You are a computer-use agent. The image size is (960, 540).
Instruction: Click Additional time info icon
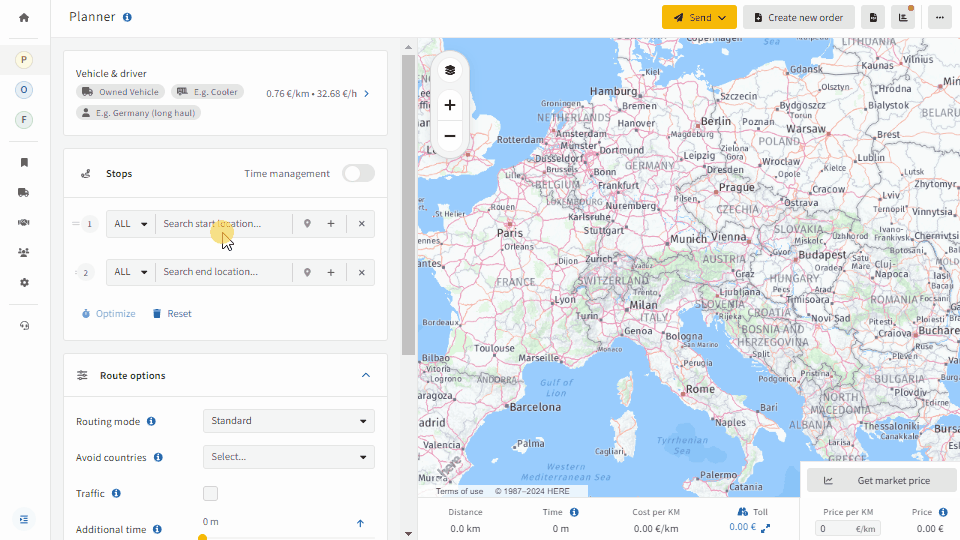tap(157, 530)
